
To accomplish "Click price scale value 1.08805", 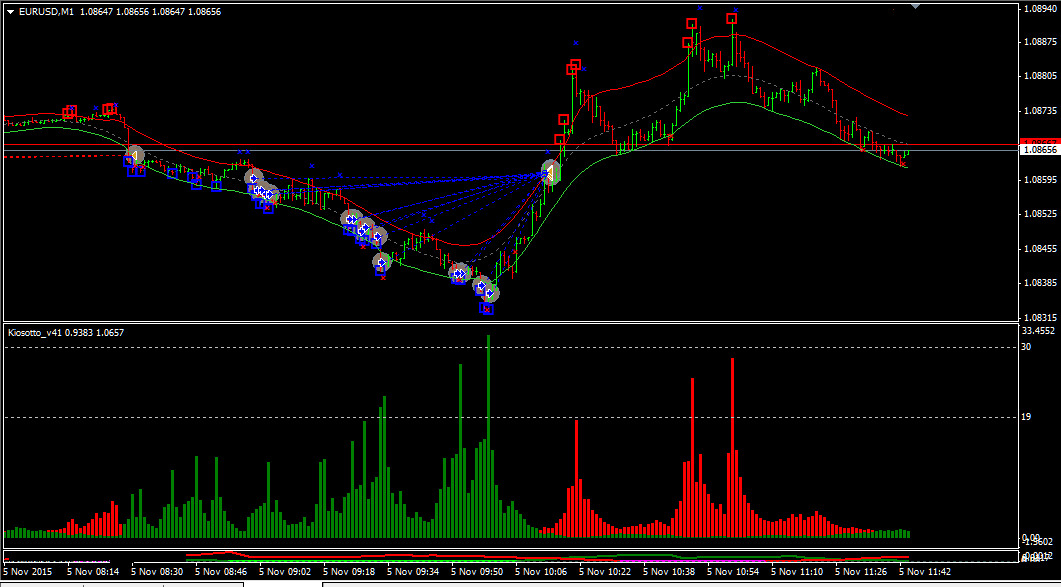I will [x=1041, y=77].
